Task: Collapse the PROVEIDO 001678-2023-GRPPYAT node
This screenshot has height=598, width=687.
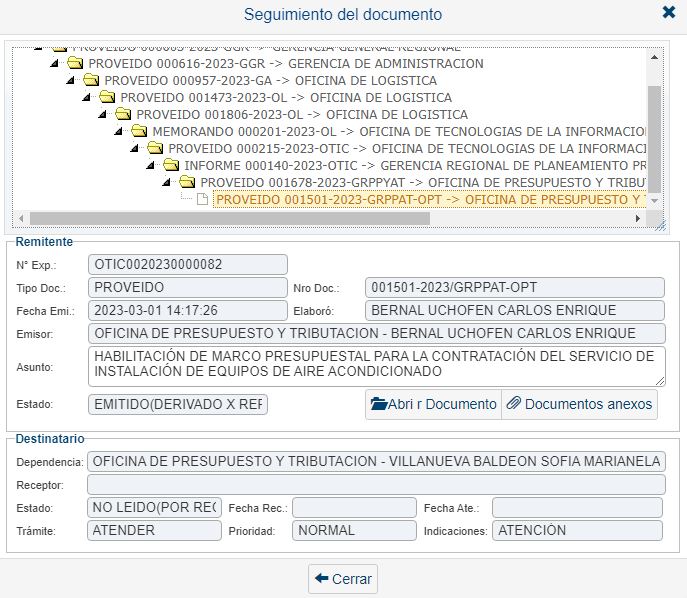Action: (x=166, y=183)
